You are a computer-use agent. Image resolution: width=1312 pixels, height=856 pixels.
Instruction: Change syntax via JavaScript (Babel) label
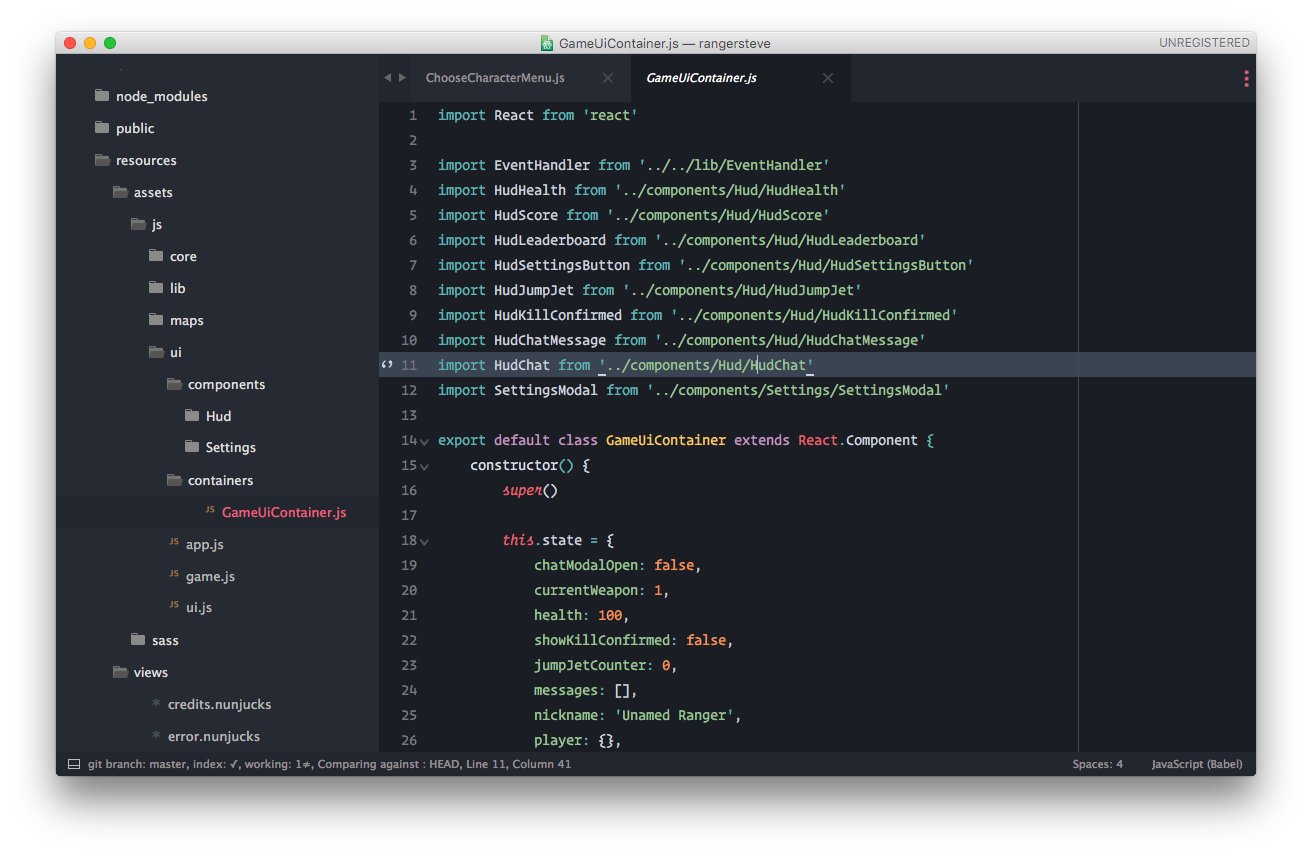click(1196, 764)
